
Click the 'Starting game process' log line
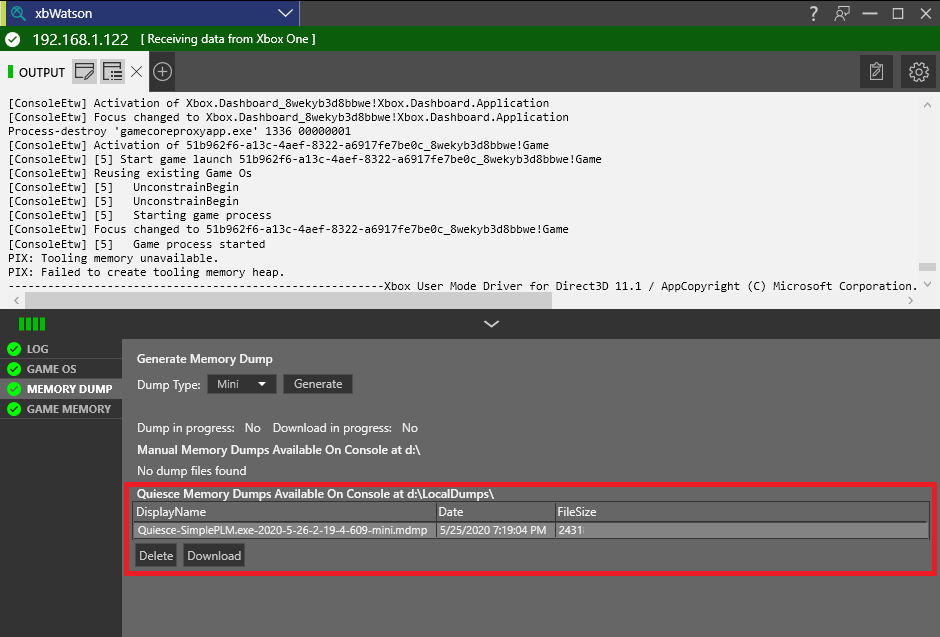140,215
